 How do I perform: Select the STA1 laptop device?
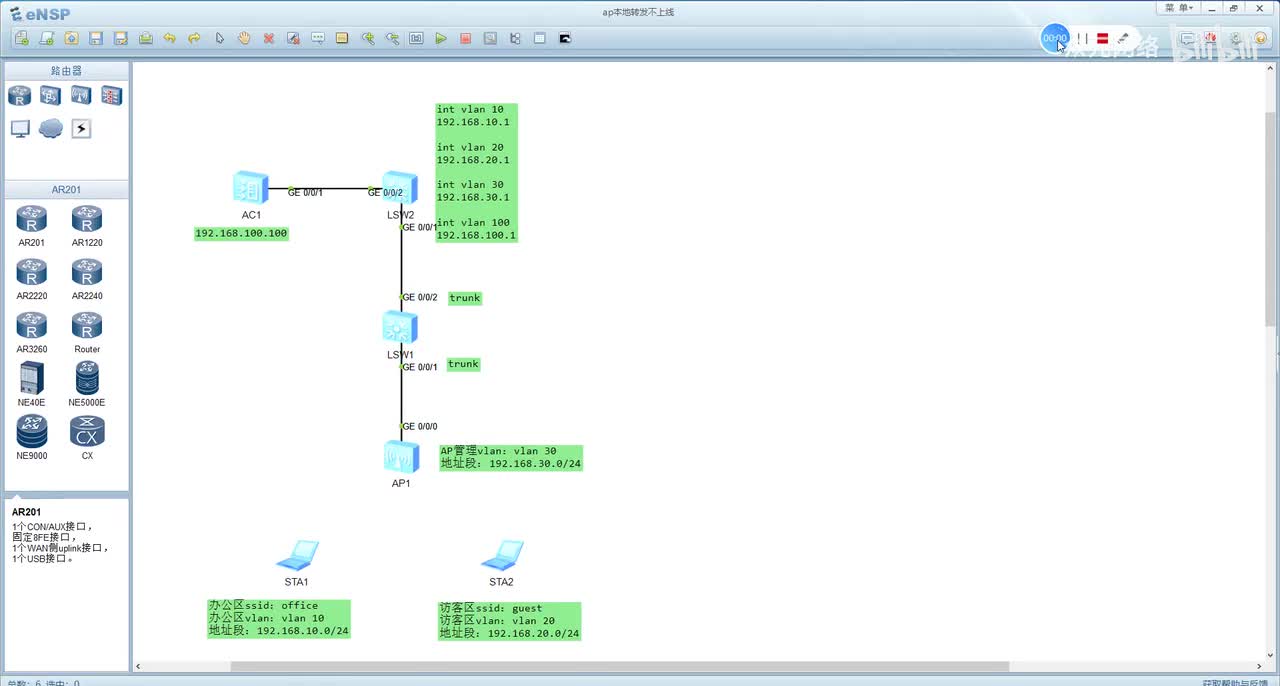(x=297, y=556)
